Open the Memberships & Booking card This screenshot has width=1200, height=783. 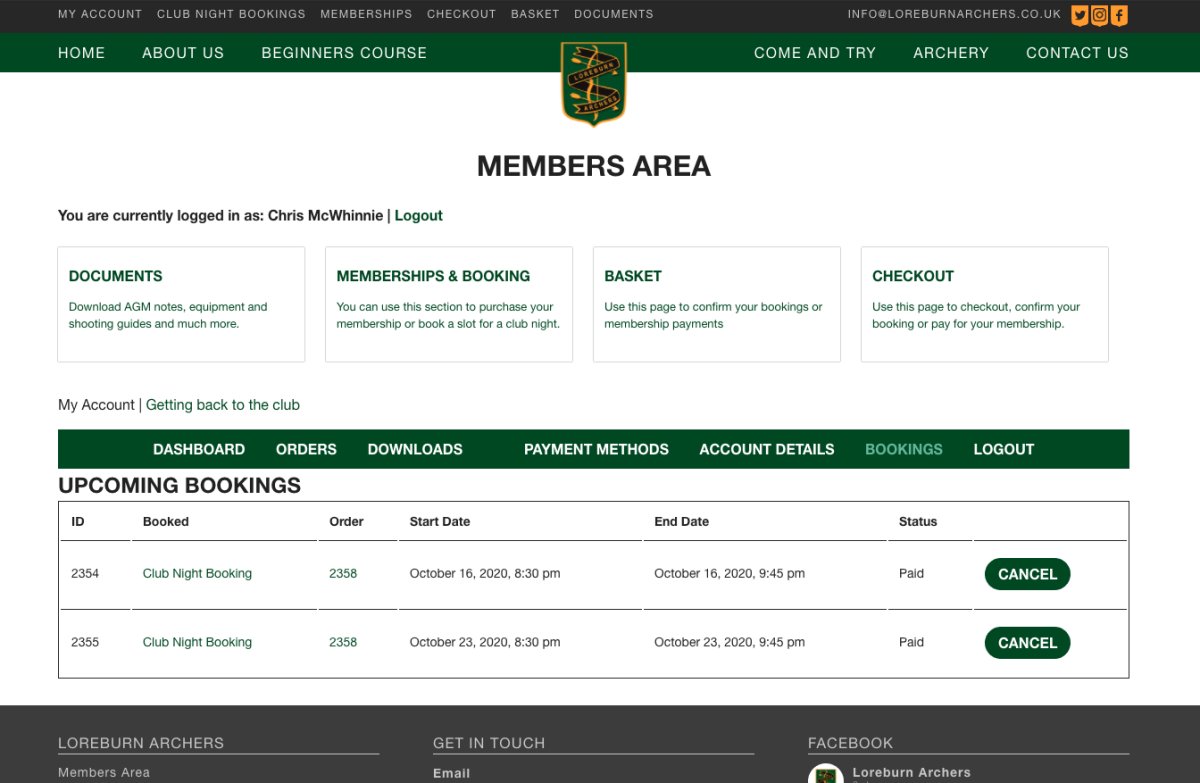[449, 304]
